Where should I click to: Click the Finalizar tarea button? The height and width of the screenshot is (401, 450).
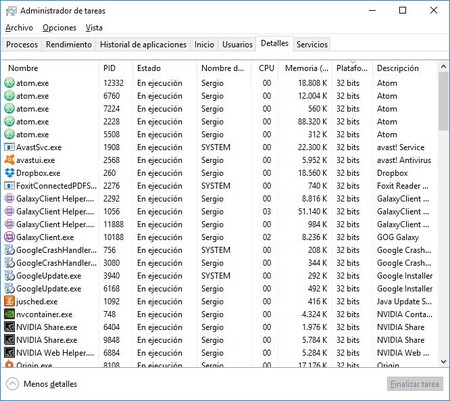point(415,384)
